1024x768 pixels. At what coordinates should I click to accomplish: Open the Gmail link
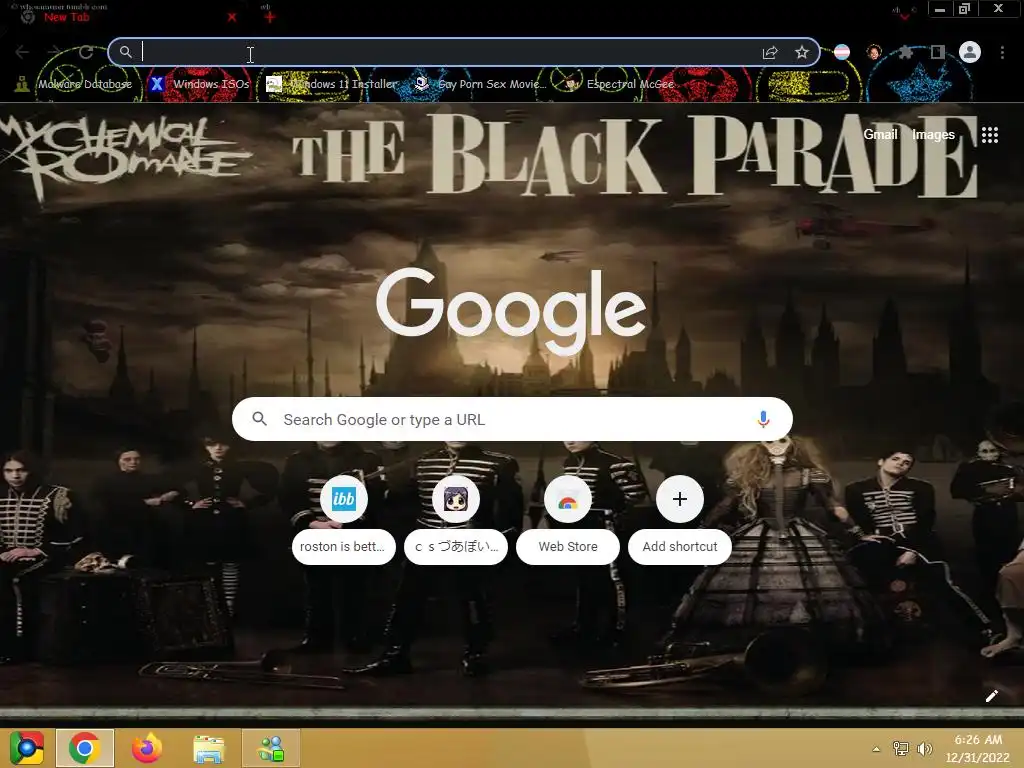coord(880,135)
